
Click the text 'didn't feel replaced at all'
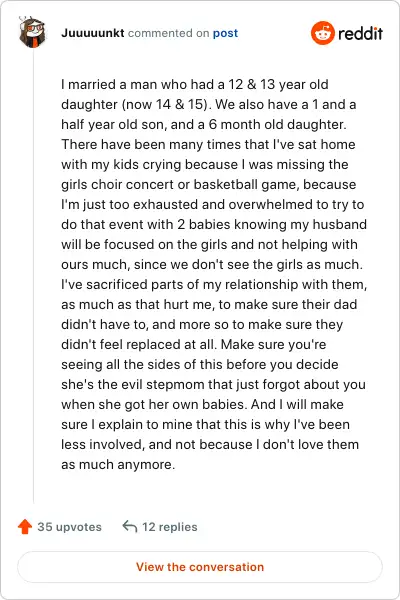tap(139, 344)
